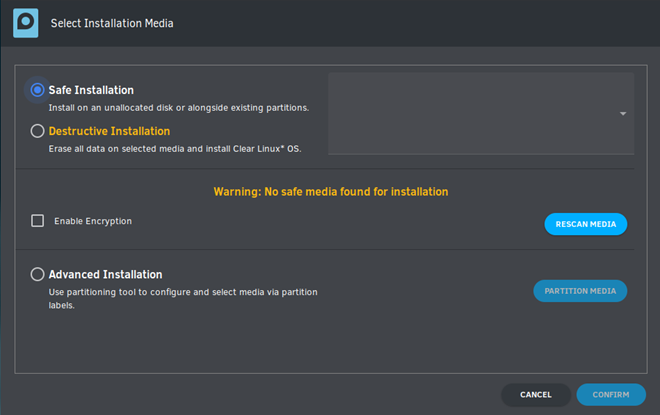This screenshot has width=660, height=415.
Task: Choose the Destructive Installation radio button
Action: pyautogui.click(x=37, y=131)
